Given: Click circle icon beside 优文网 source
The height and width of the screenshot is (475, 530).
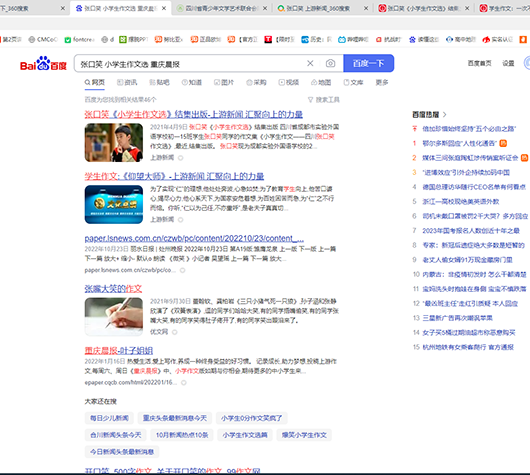Looking at the screenshot, I should click(175, 332).
